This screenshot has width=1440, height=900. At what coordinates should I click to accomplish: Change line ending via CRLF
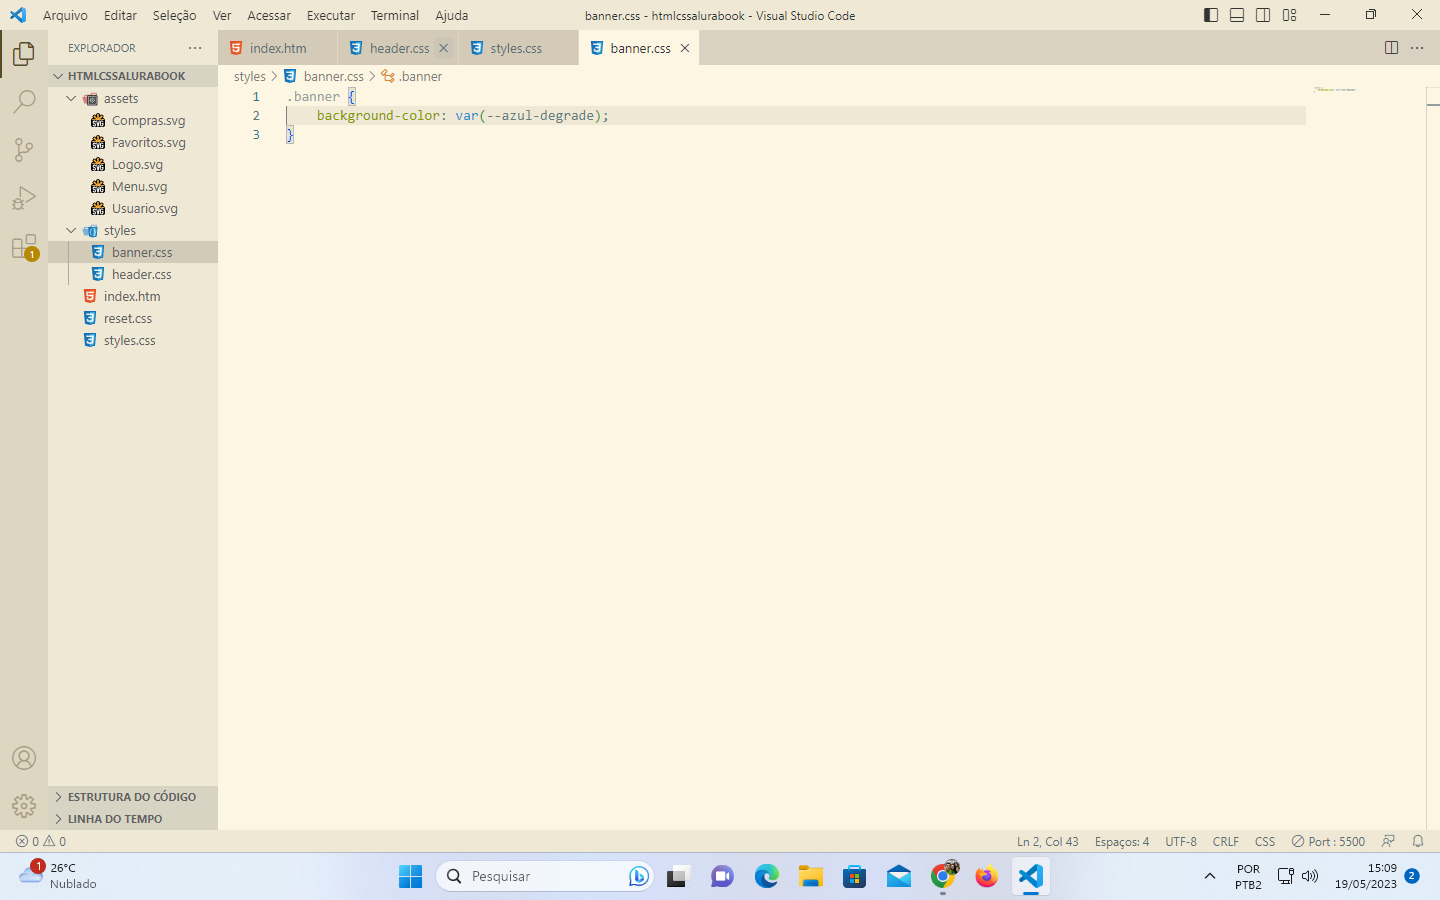1226,841
